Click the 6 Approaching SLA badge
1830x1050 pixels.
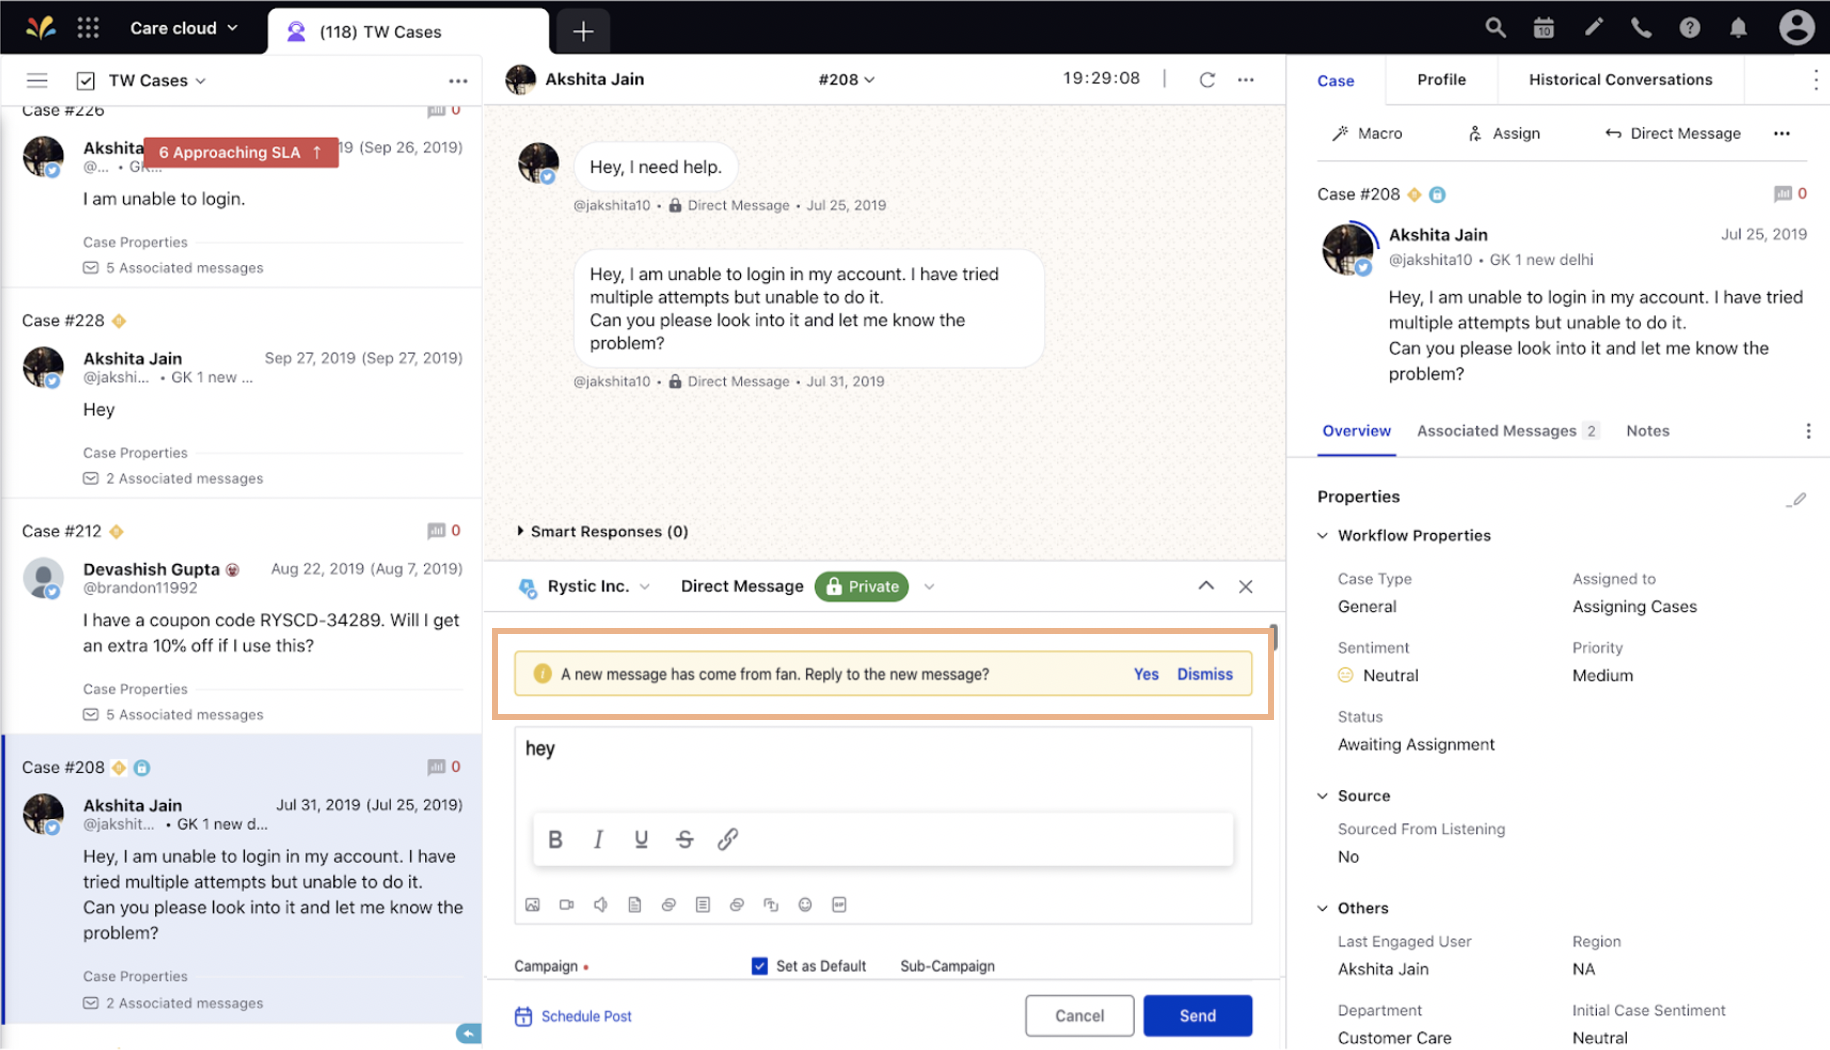(241, 152)
